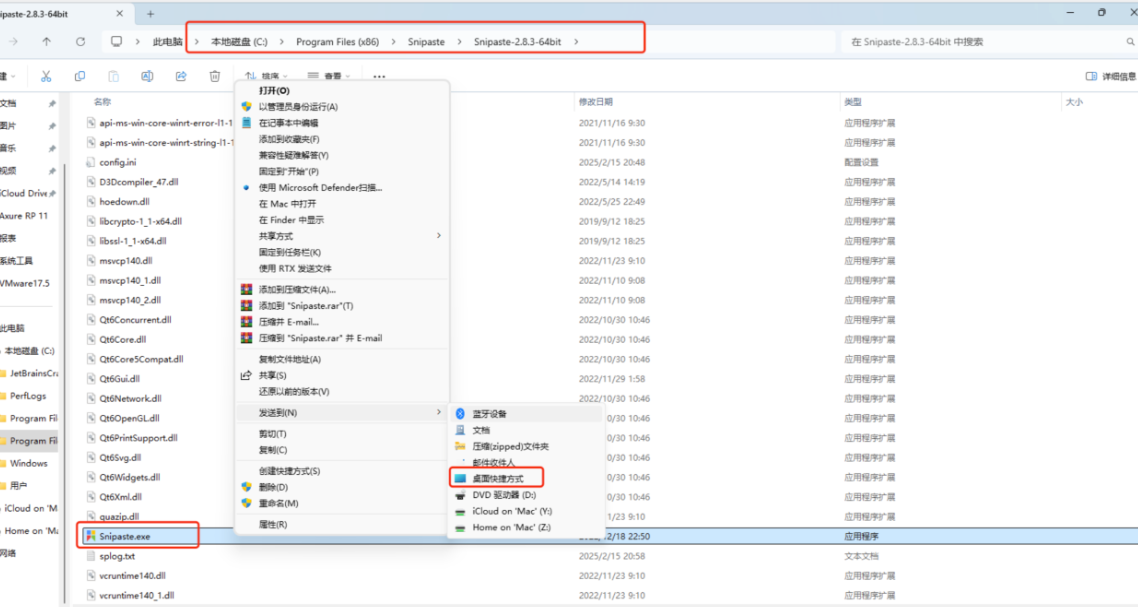Toggle the details pane button
Viewport: 1138px width, 607px height.
coord(1110,76)
